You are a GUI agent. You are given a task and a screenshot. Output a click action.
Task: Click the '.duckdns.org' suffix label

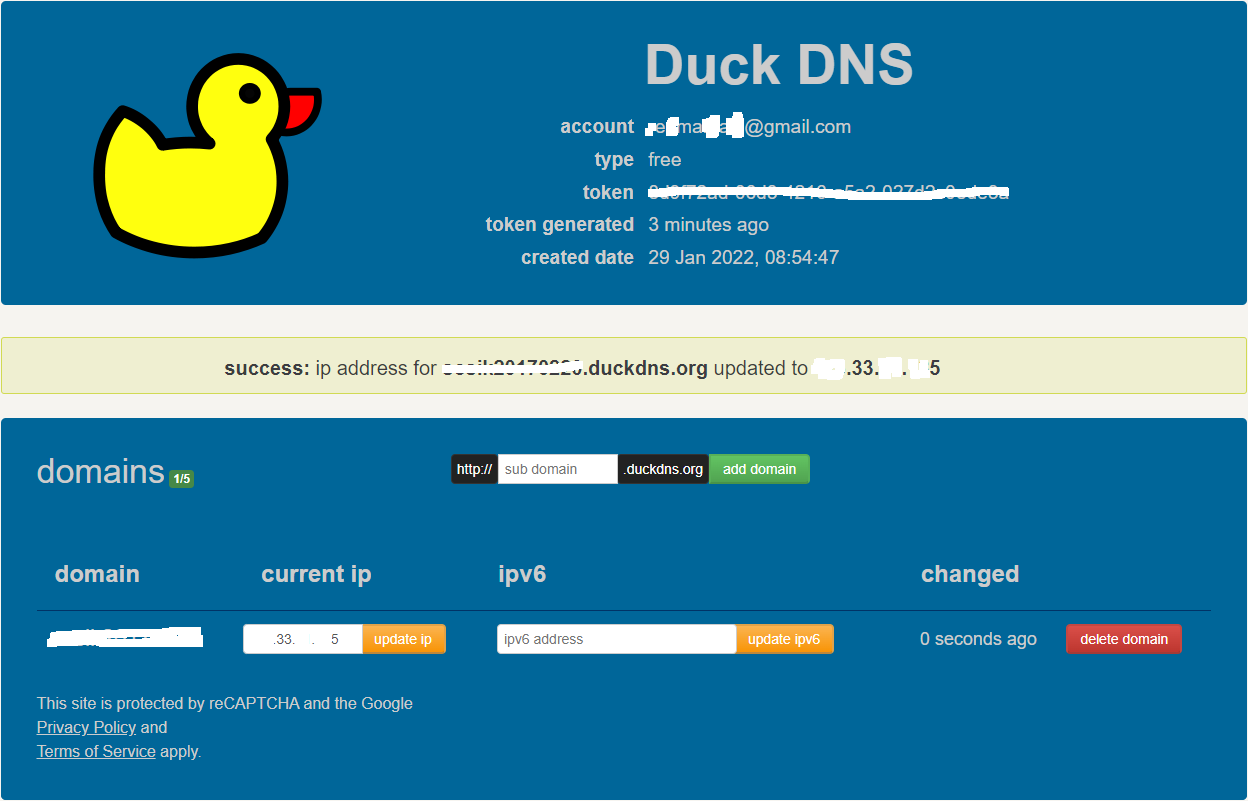pyautogui.click(x=663, y=469)
